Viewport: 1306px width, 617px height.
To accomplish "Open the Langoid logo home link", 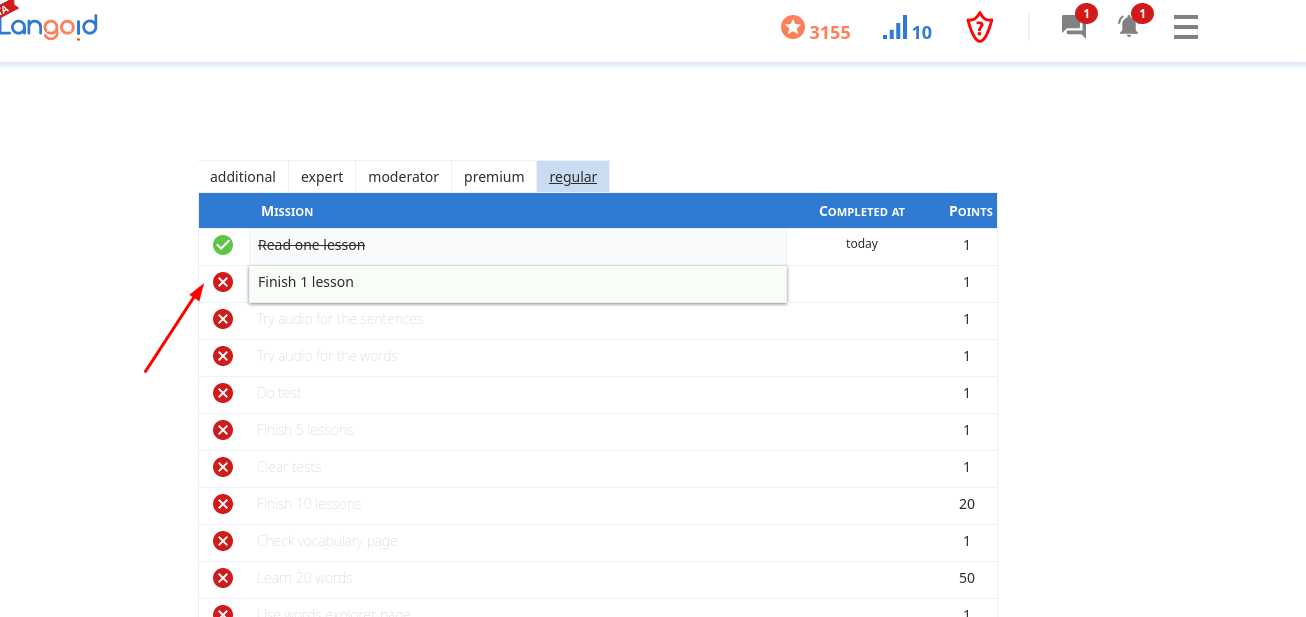I will point(48,25).
